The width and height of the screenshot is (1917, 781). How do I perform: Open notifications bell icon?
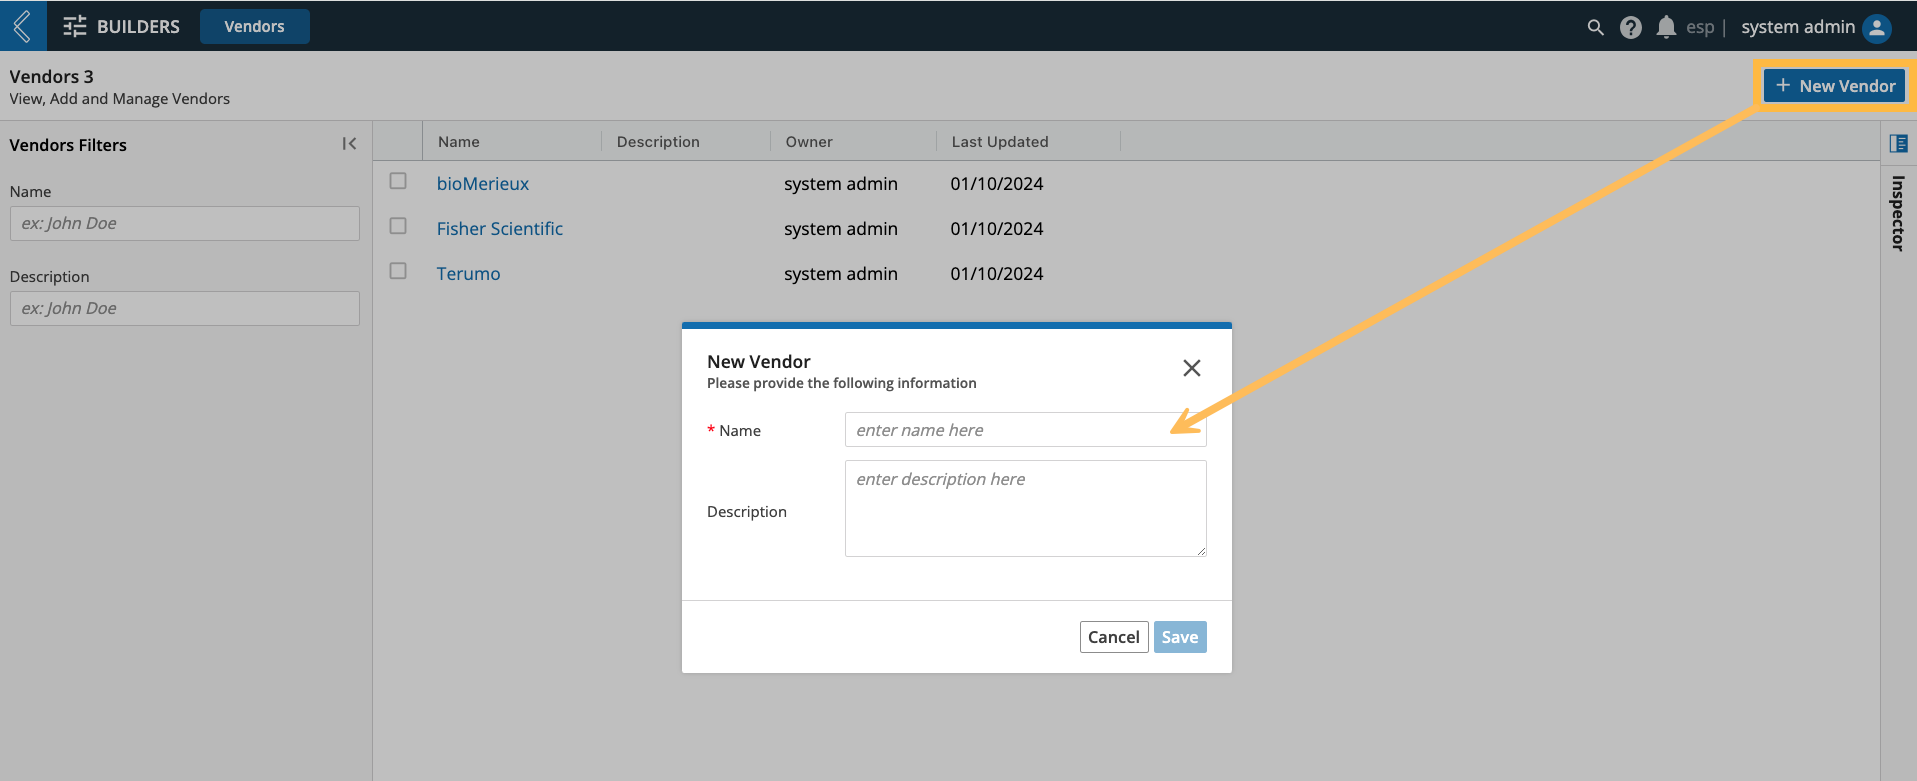(1666, 27)
